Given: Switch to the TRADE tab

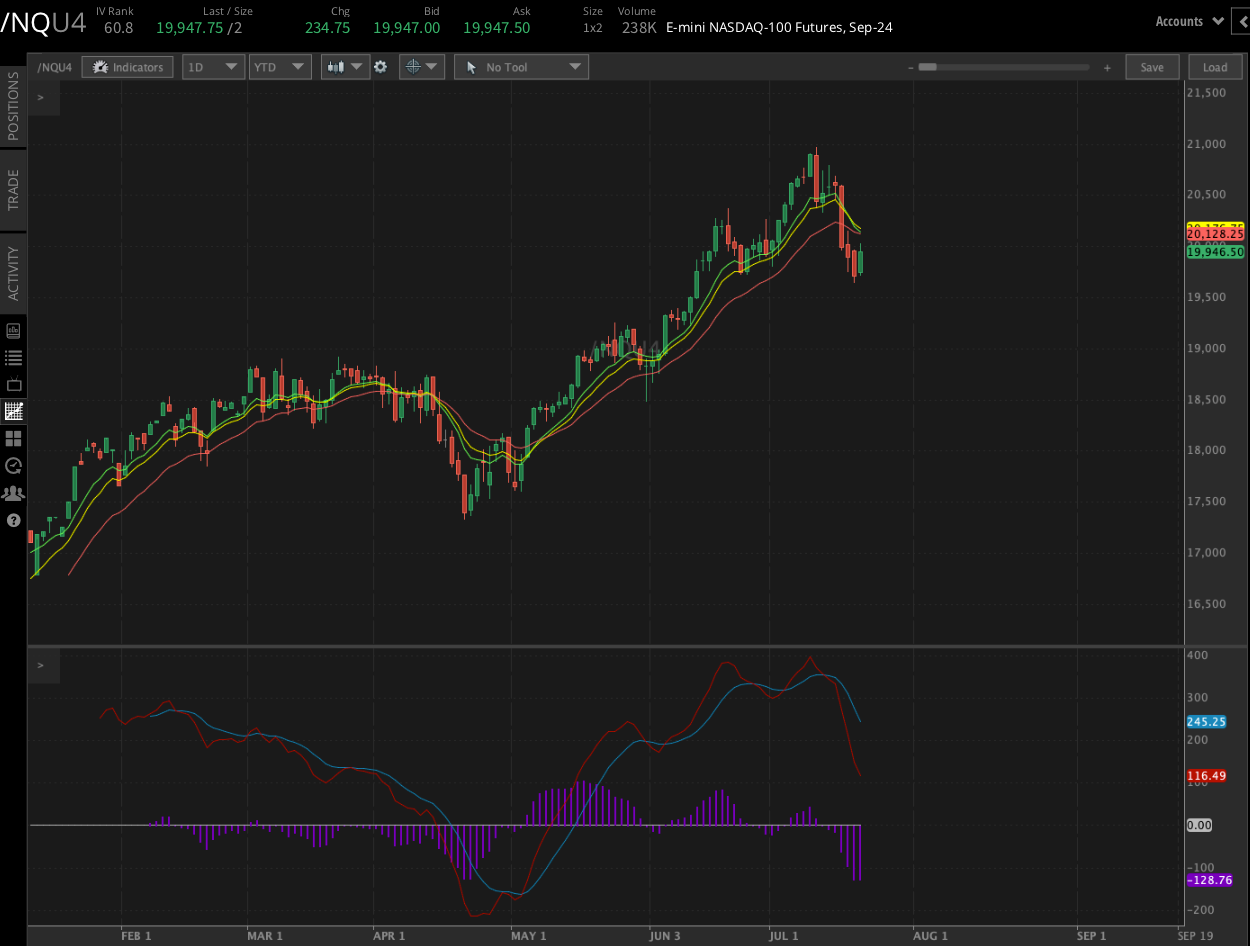Looking at the screenshot, I should pos(14,190).
